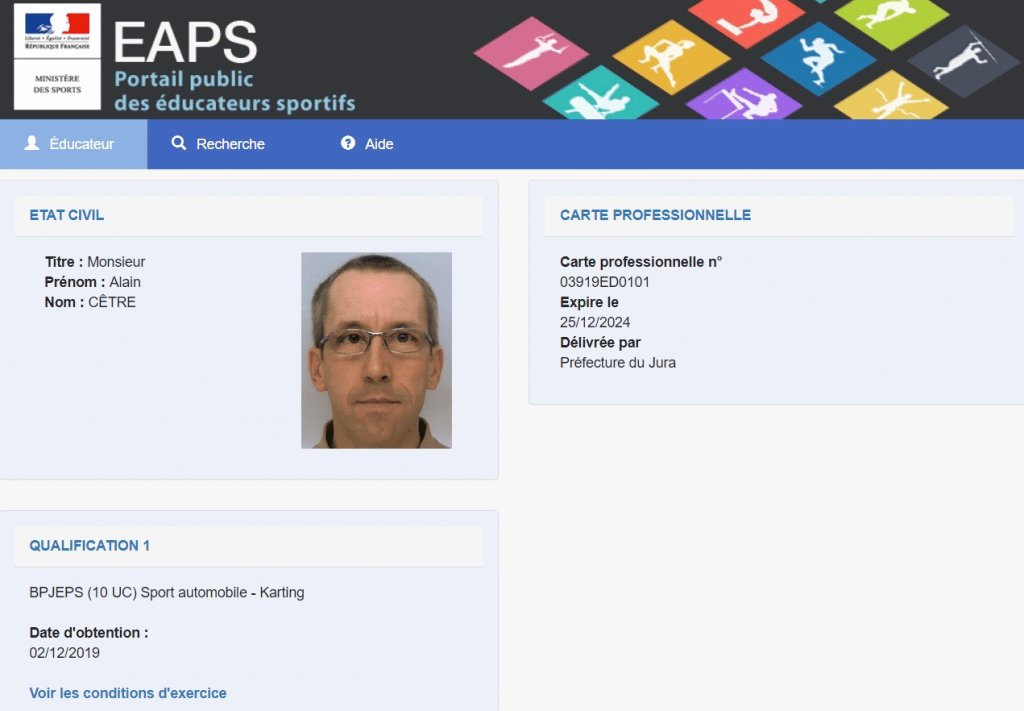Screen dimensions: 1024x711
Task: Click the question mark icon beside Aide
Action: pyautogui.click(x=348, y=144)
